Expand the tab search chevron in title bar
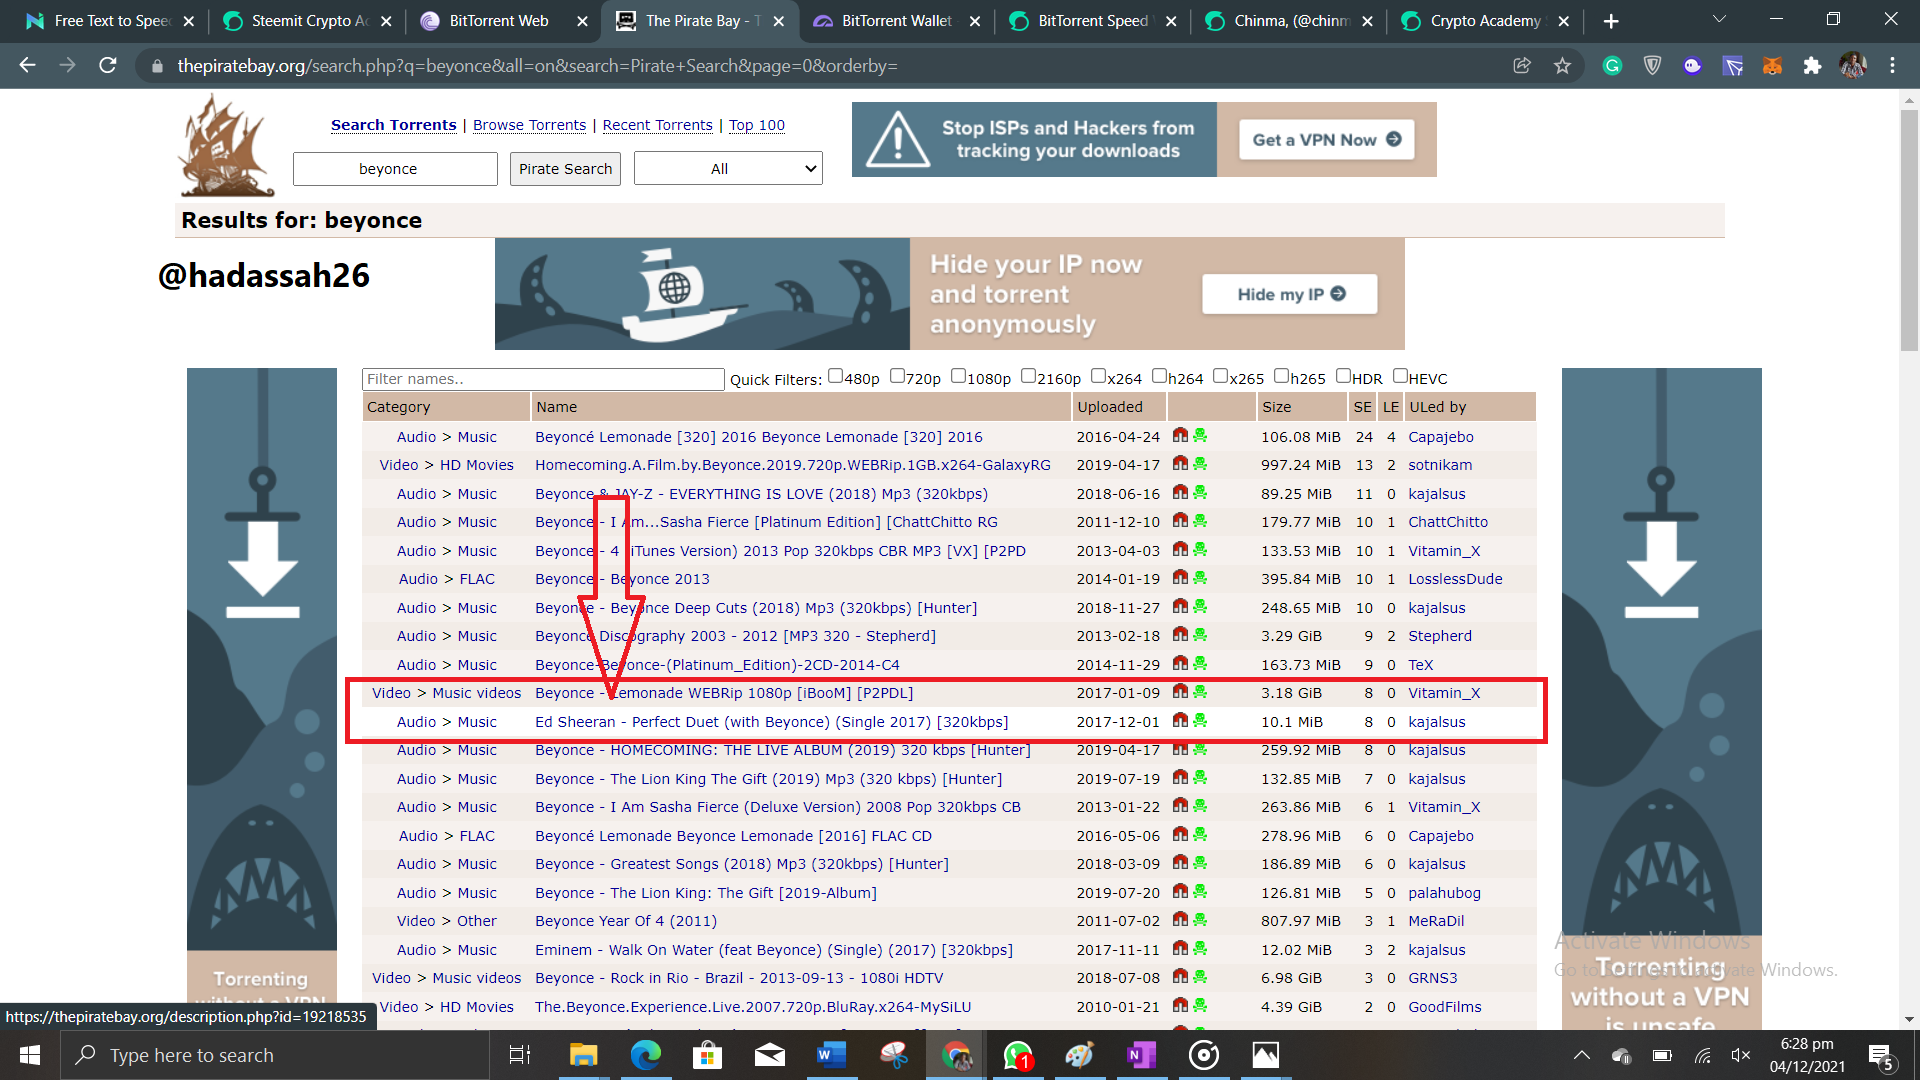The width and height of the screenshot is (1920, 1080). (1719, 19)
